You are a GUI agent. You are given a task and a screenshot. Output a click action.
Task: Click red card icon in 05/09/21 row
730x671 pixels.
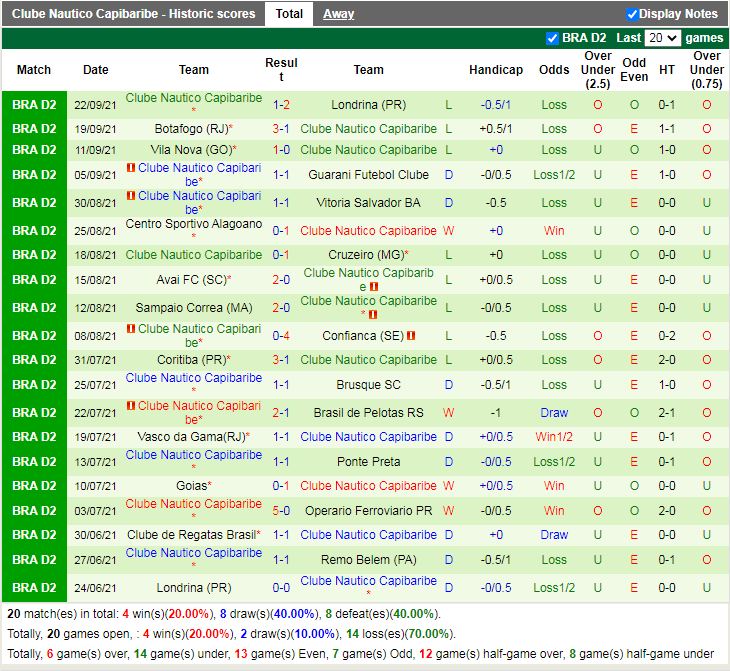tap(131, 168)
